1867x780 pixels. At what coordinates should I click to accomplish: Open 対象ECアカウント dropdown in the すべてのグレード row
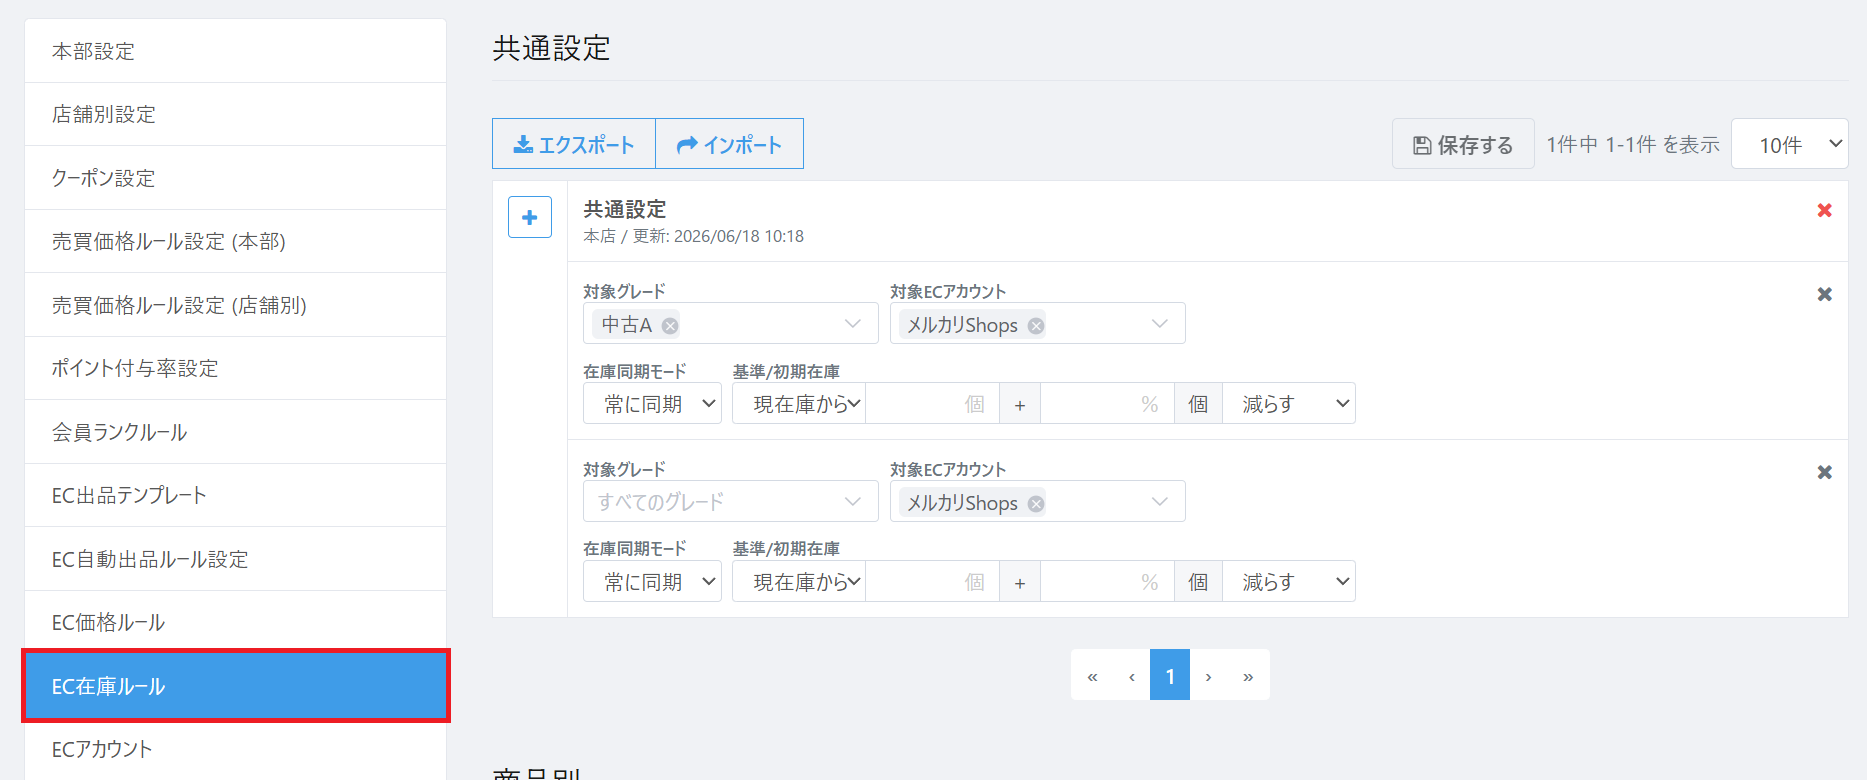pyautogui.click(x=1037, y=501)
